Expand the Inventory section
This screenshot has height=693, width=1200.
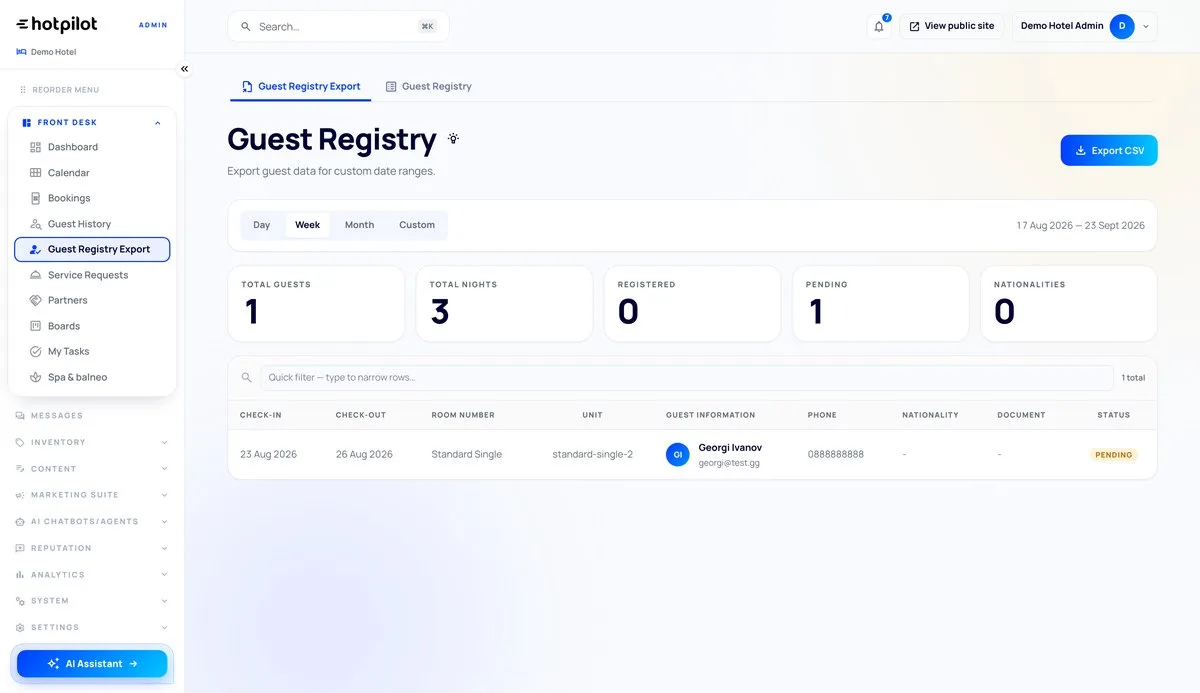point(92,442)
